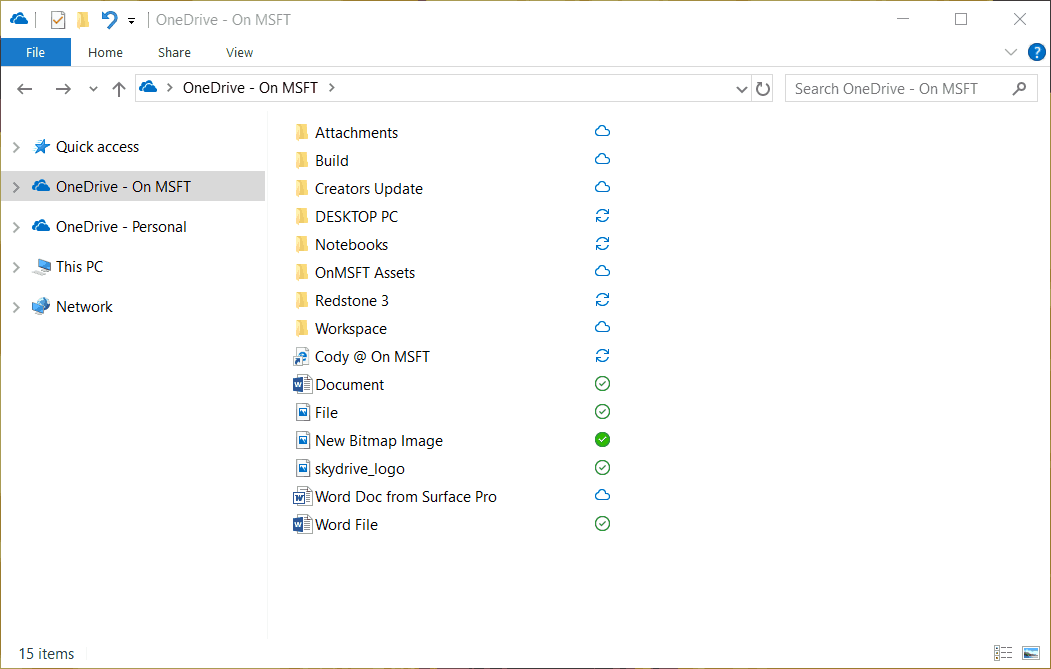1051x669 pixels.
Task: Open the address bar history dropdown
Action: pos(741,88)
